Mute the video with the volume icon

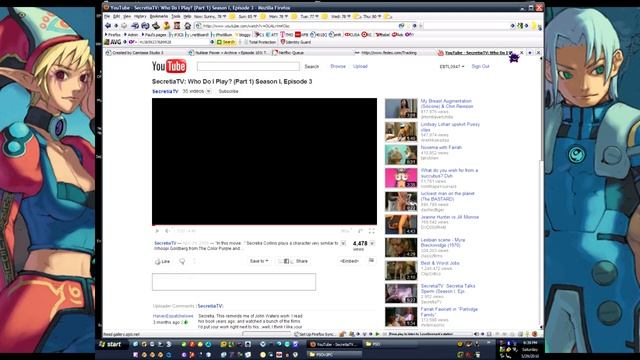pyautogui.click(x=167, y=231)
